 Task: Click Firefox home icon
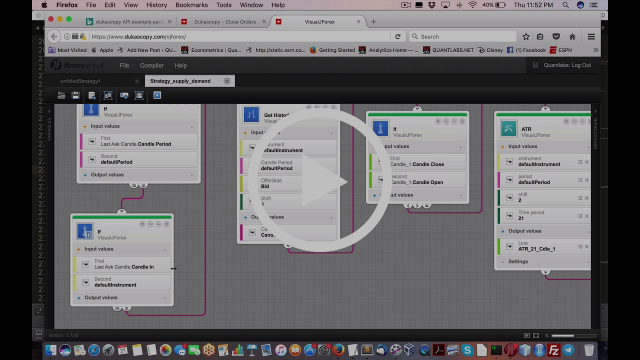[x=572, y=37]
